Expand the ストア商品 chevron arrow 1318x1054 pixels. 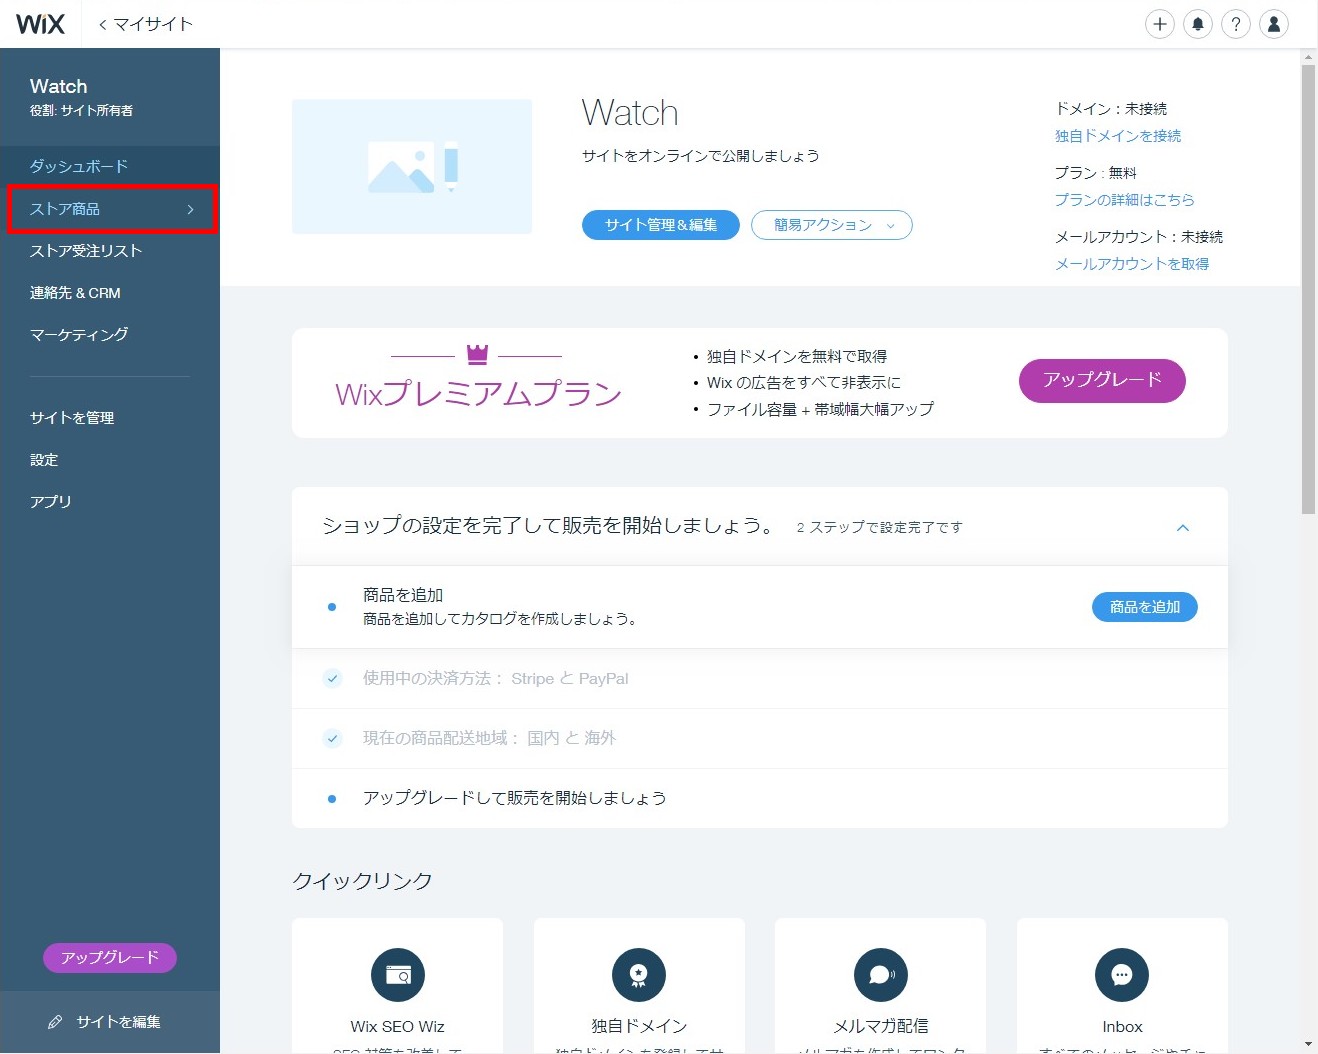(x=190, y=209)
